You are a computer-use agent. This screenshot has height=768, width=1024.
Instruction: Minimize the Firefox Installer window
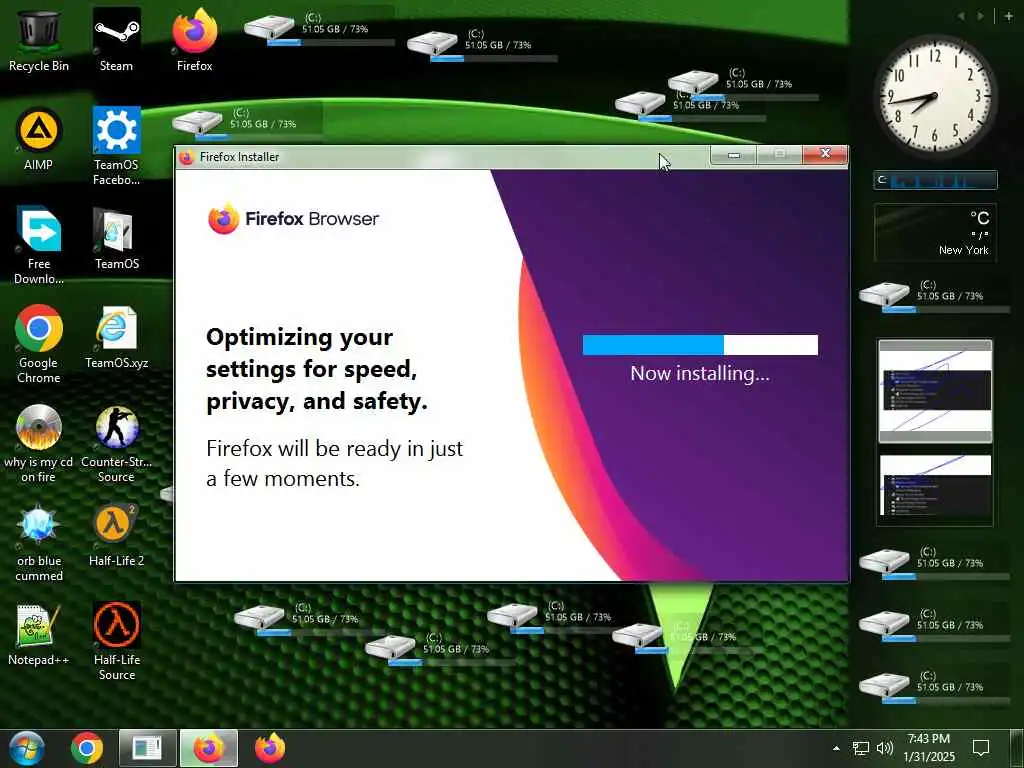pyautogui.click(x=733, y=155)
